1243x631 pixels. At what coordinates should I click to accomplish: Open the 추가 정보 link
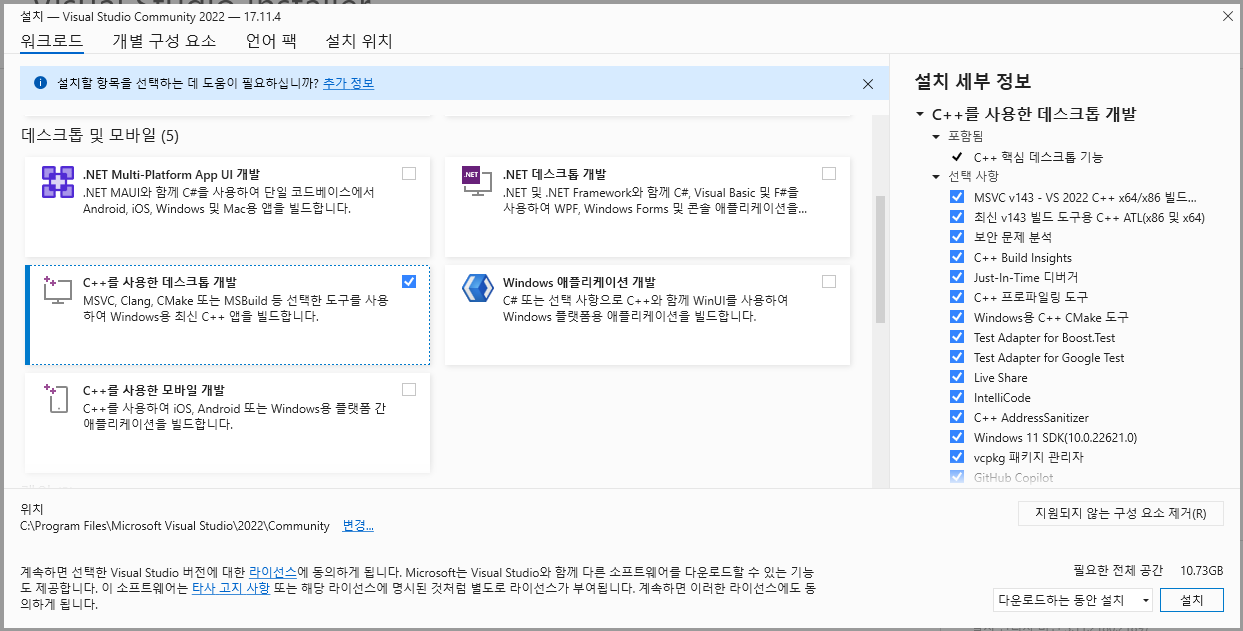pos(348,83)
